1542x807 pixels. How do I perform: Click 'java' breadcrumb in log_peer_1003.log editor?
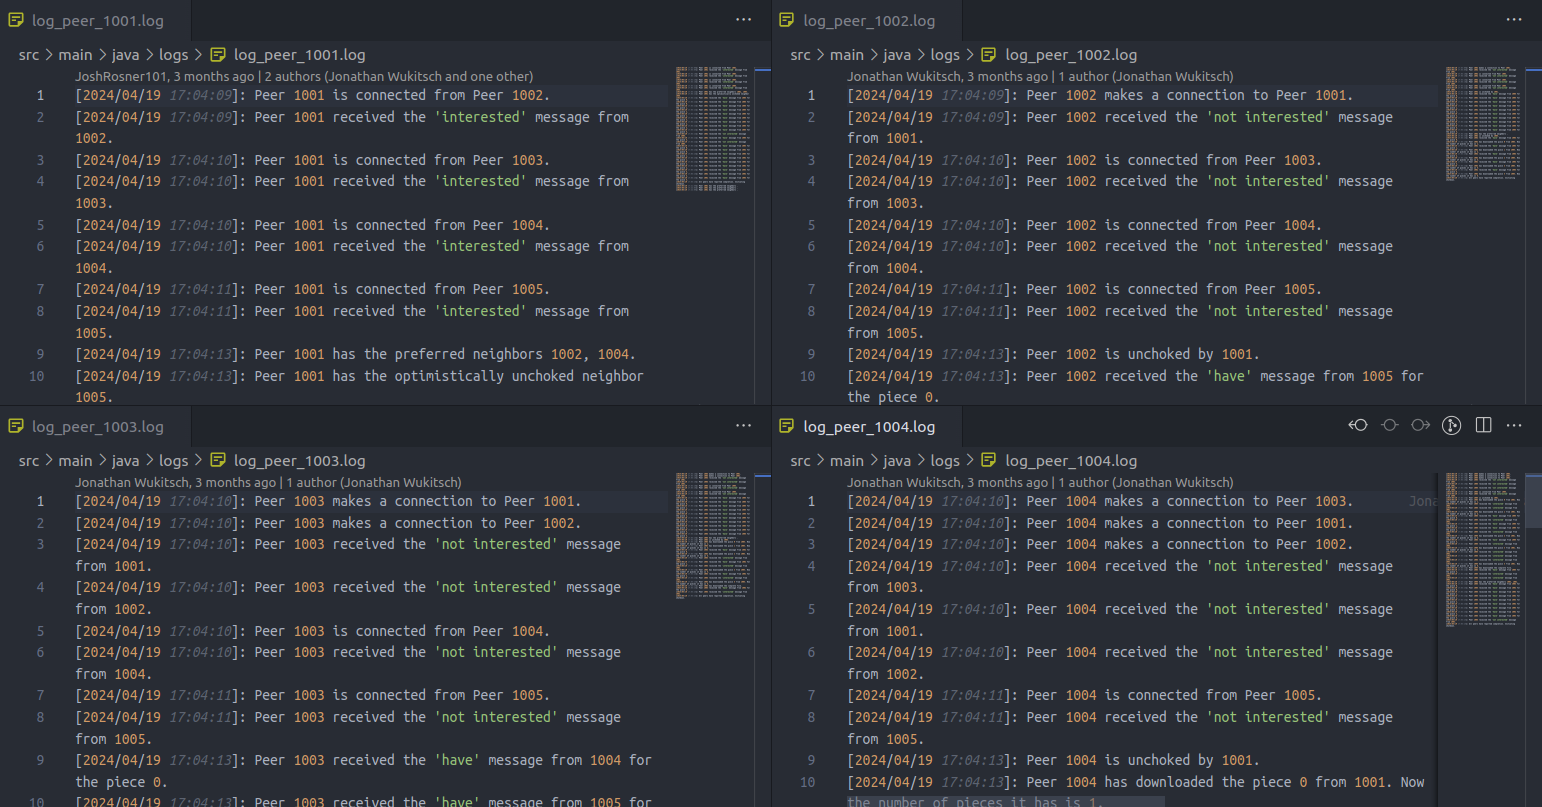point(125,461)
